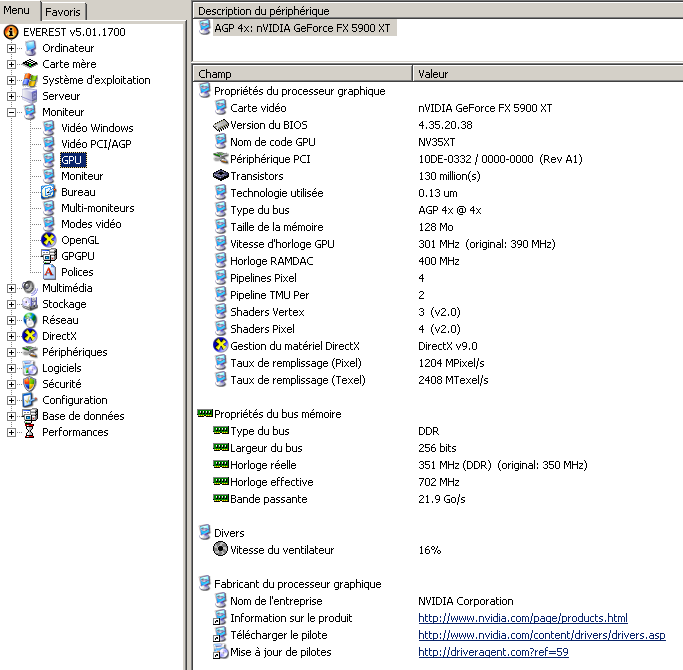The width and height of the screenshot is (683, 670).
Task: Click the Base de données icon
Action: (30, 416)
